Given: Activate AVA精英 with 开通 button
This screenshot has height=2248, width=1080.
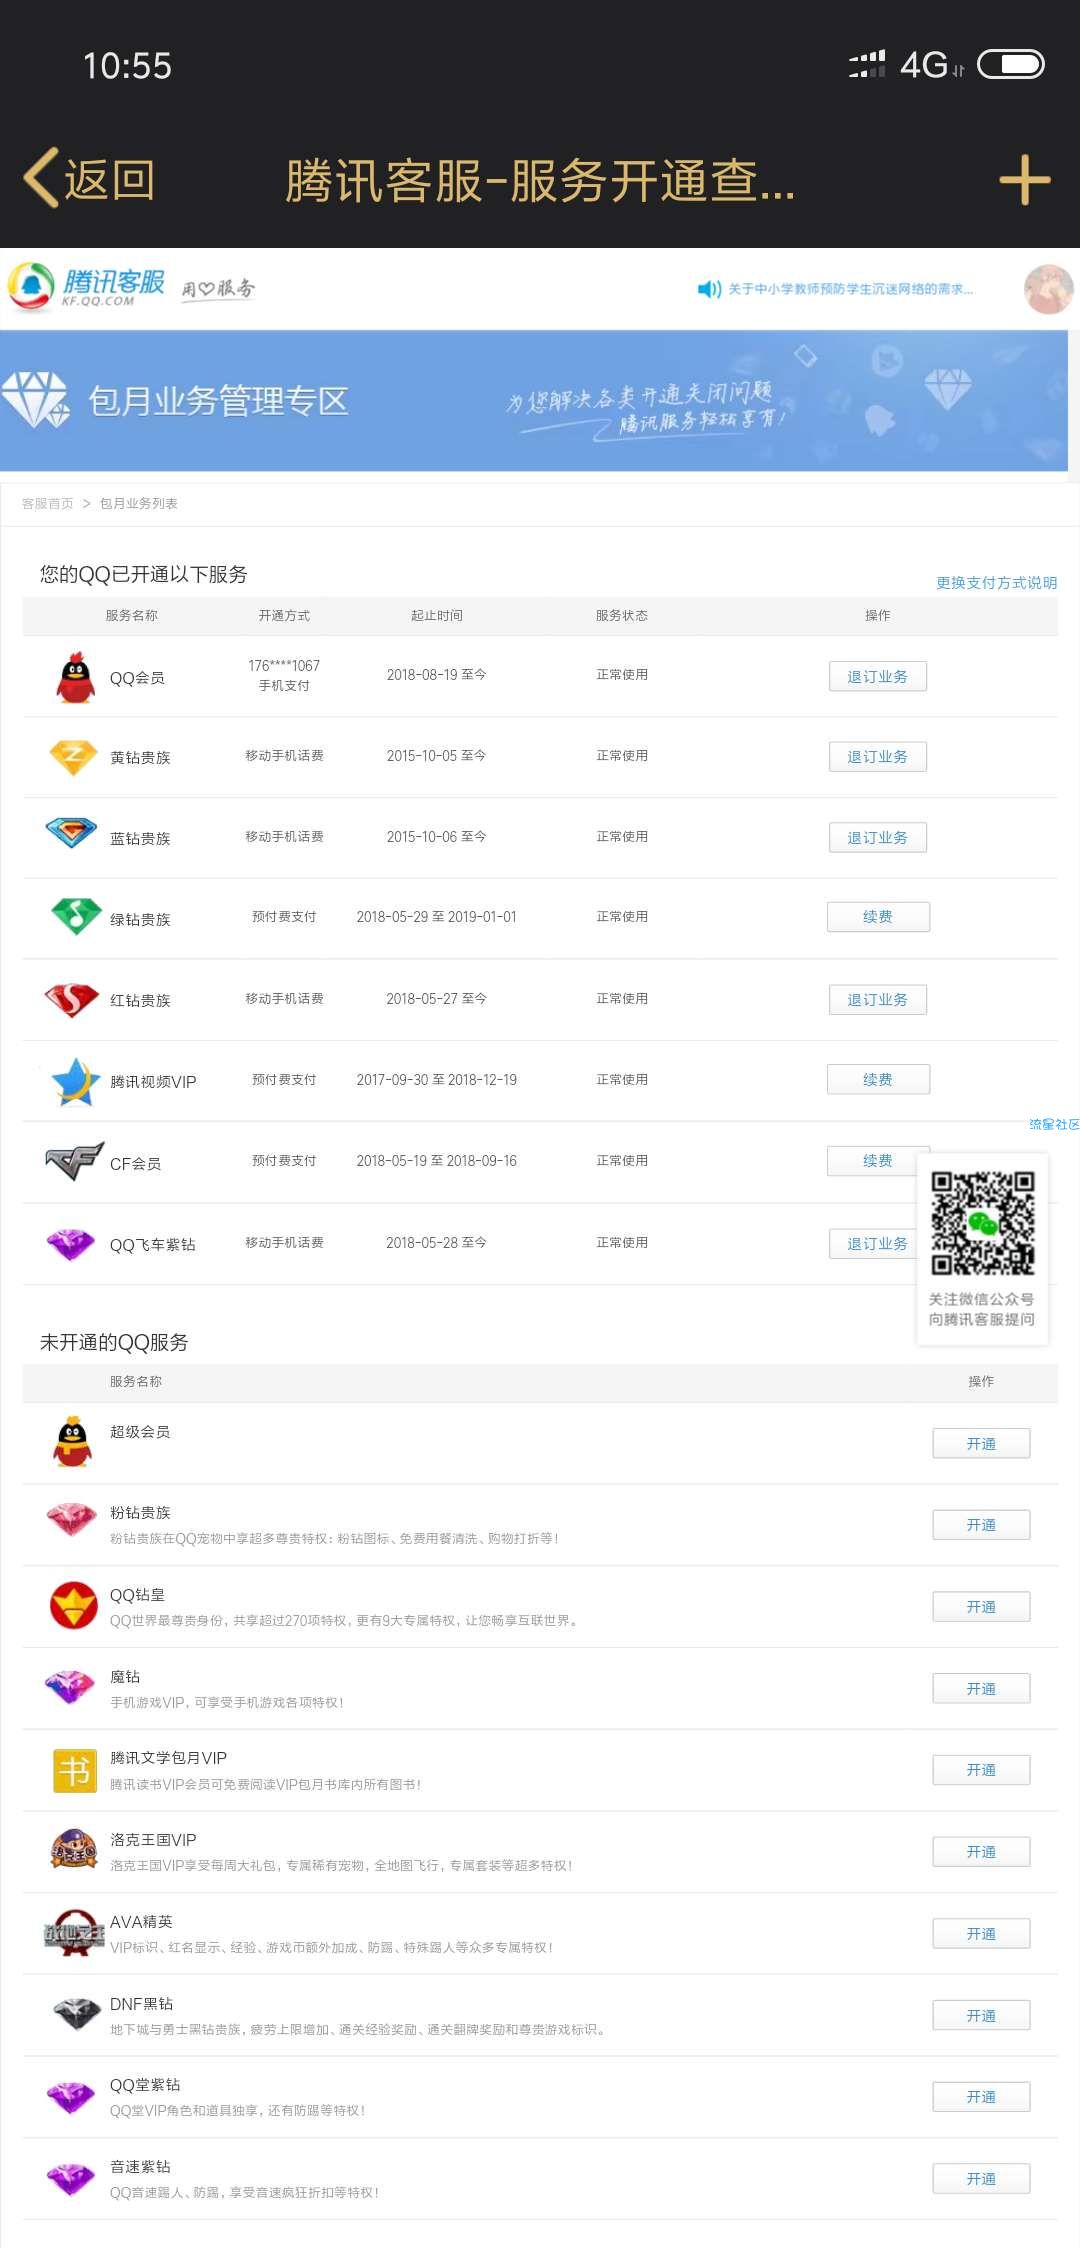Looking at the screenshot, I should coord(981,1934).
